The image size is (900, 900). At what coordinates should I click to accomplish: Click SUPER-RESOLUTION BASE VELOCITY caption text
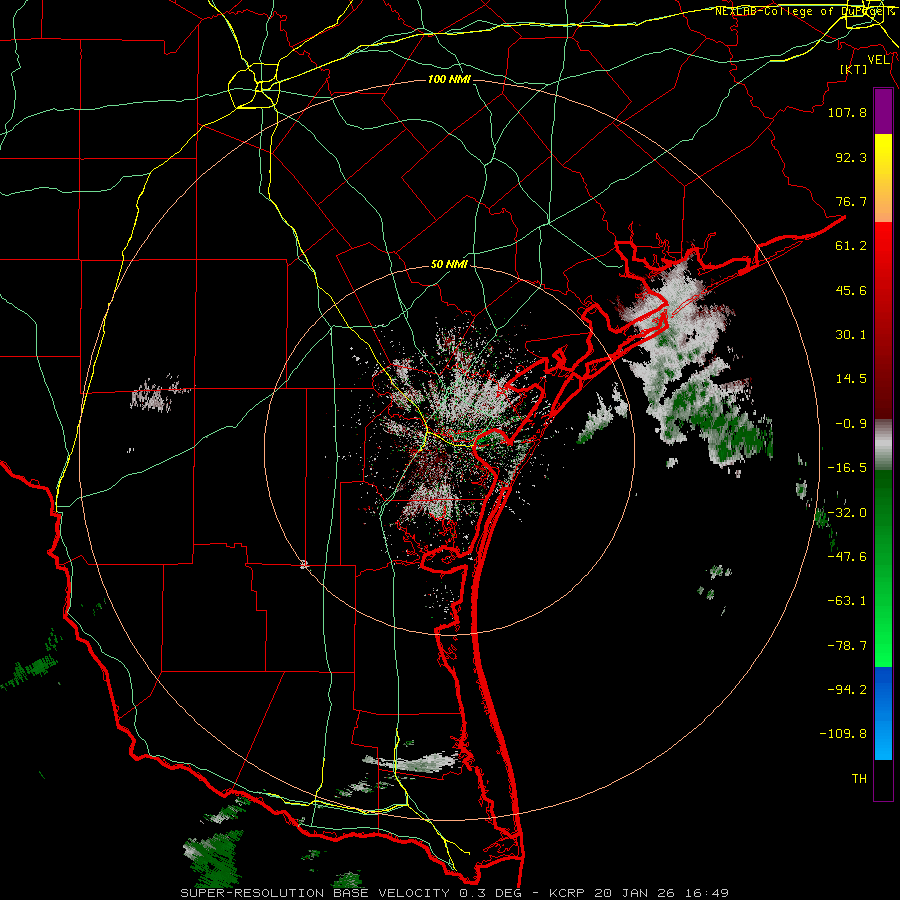point(315,893)
